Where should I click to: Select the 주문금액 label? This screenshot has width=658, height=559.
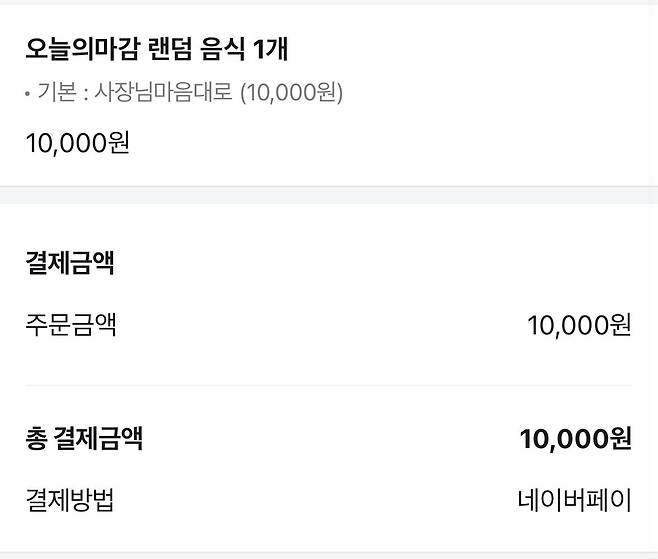click(70, 324)
